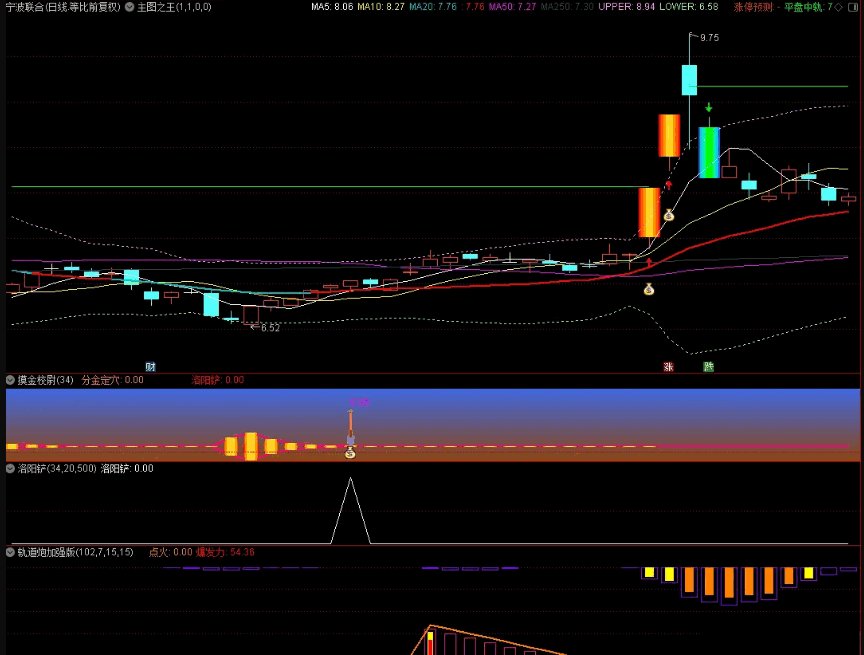
Task: Click the 宁波联合(日线,等比前复权) title
Action: tap(63, 7)
